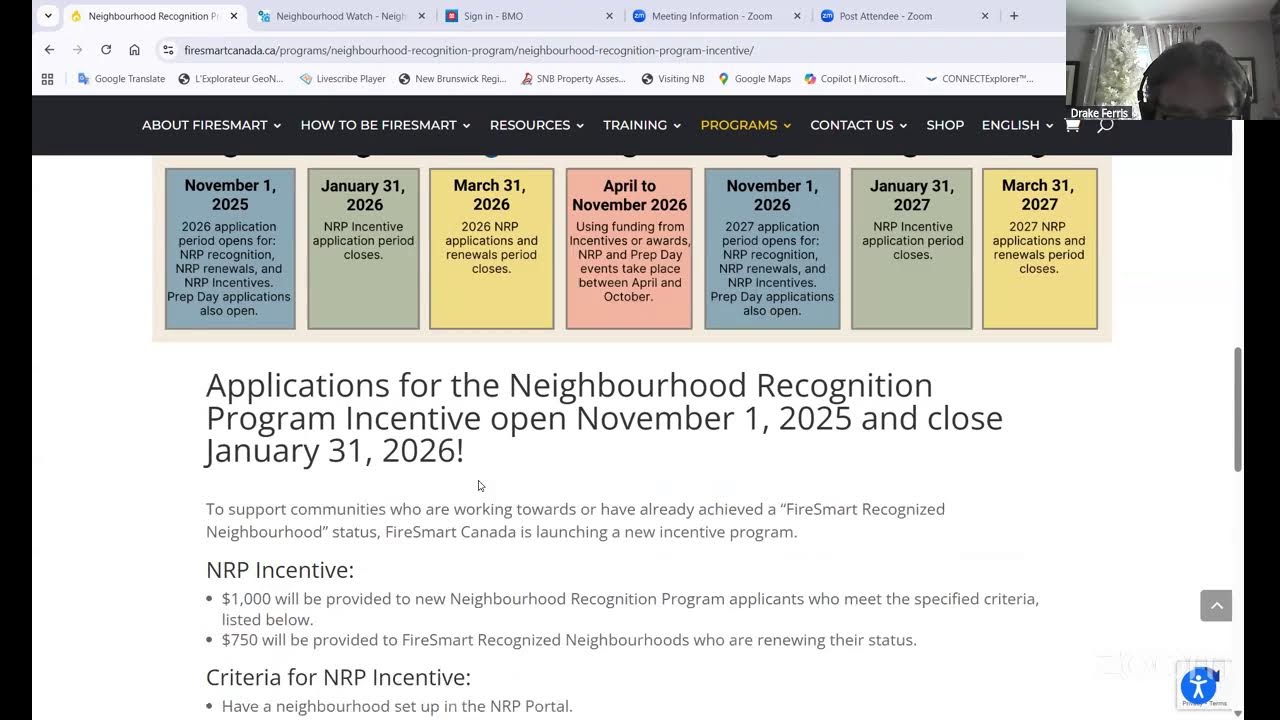
Task: Open the accessibility options widget
Action: click(1198, 686)
